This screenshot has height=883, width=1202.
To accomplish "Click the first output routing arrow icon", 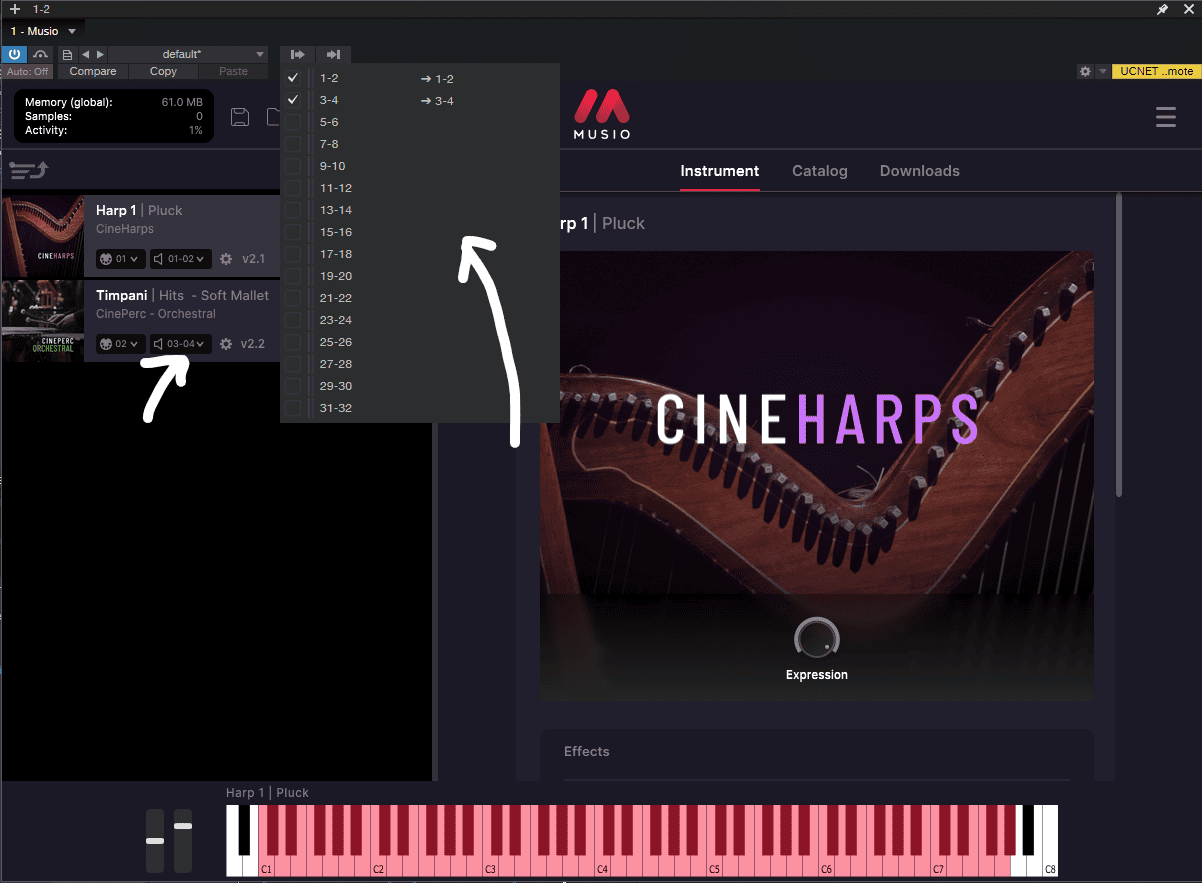I will click(297, 54).
